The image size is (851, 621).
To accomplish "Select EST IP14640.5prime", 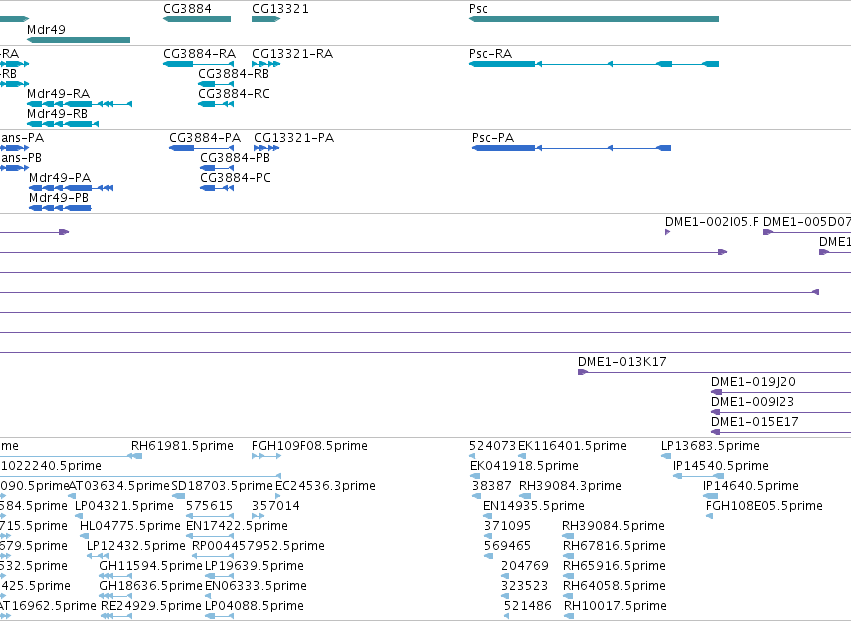I will tap(751, 486).
